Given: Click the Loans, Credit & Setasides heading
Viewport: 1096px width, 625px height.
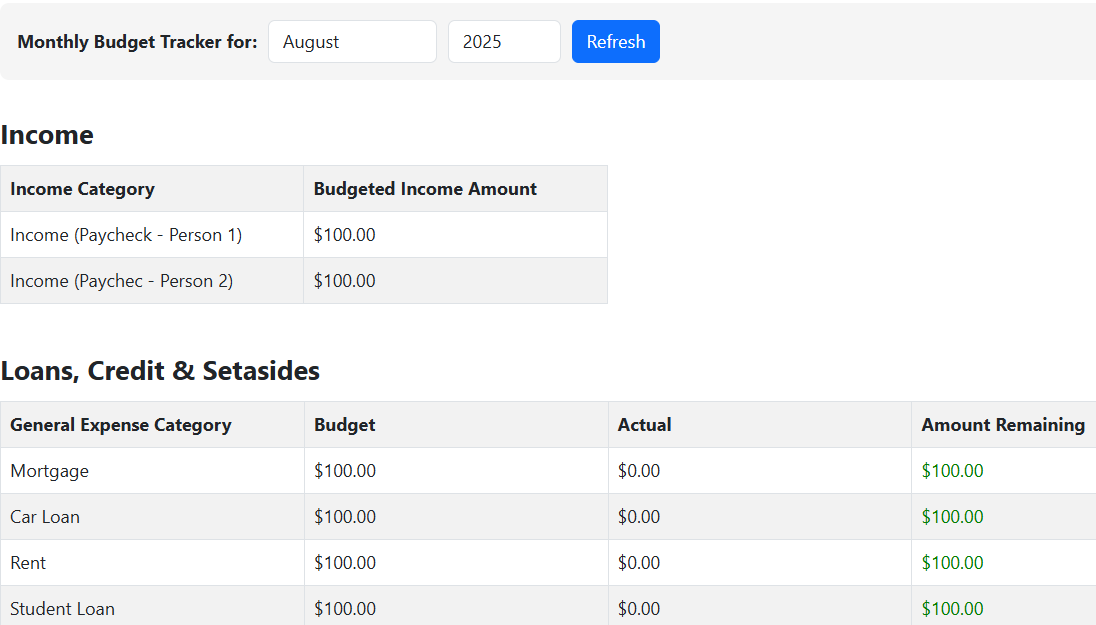Looking at the screenshot, I should [160, 371].
